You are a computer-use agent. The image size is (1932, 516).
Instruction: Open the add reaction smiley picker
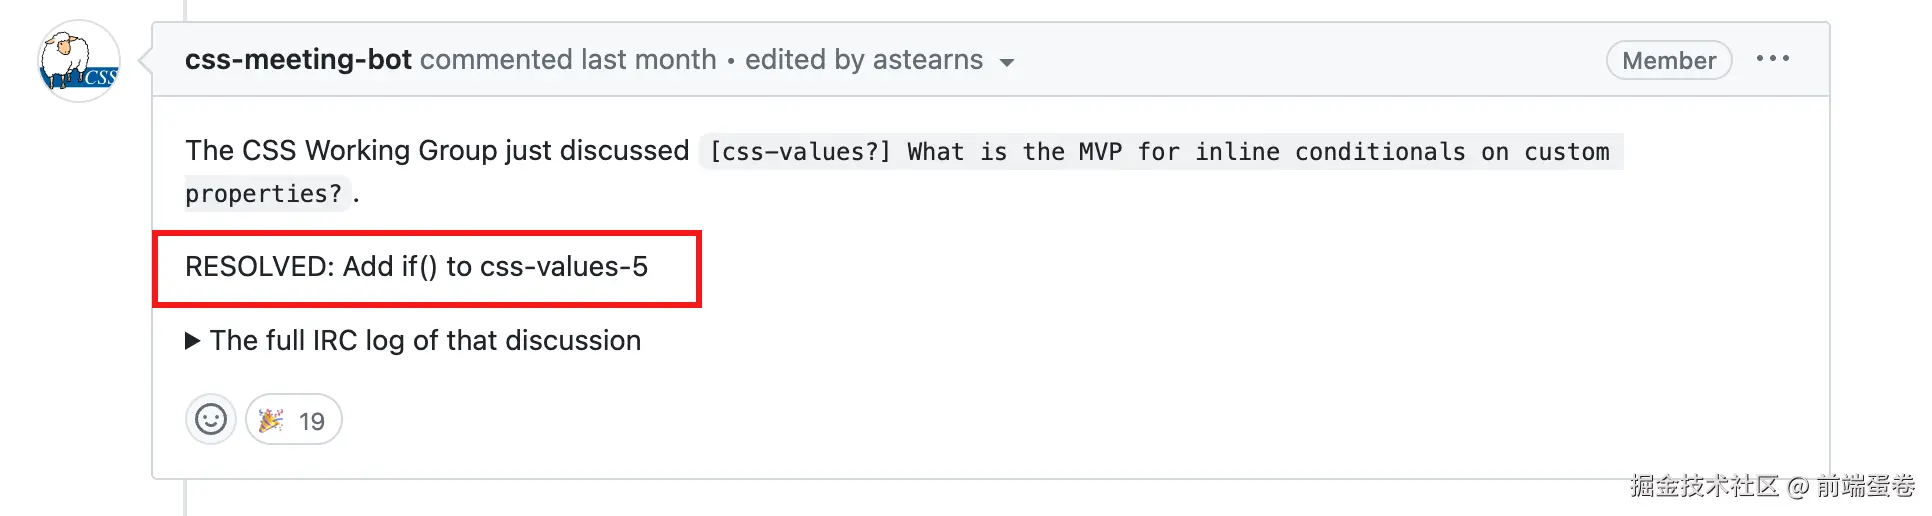[210, 420]
